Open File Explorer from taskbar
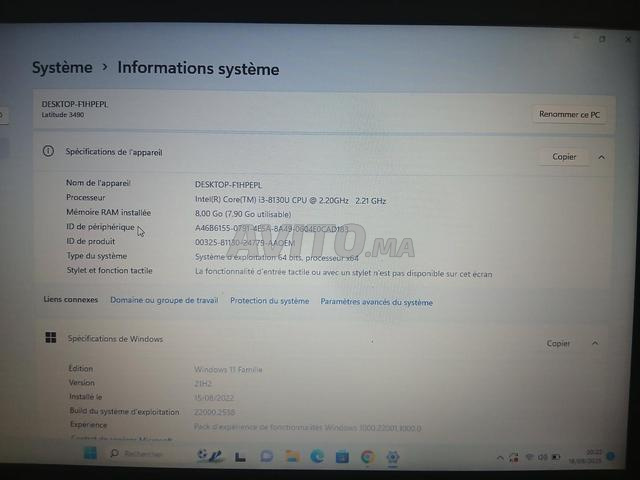The width and height of the screenshot is (640, 480). tap(292, 456)
